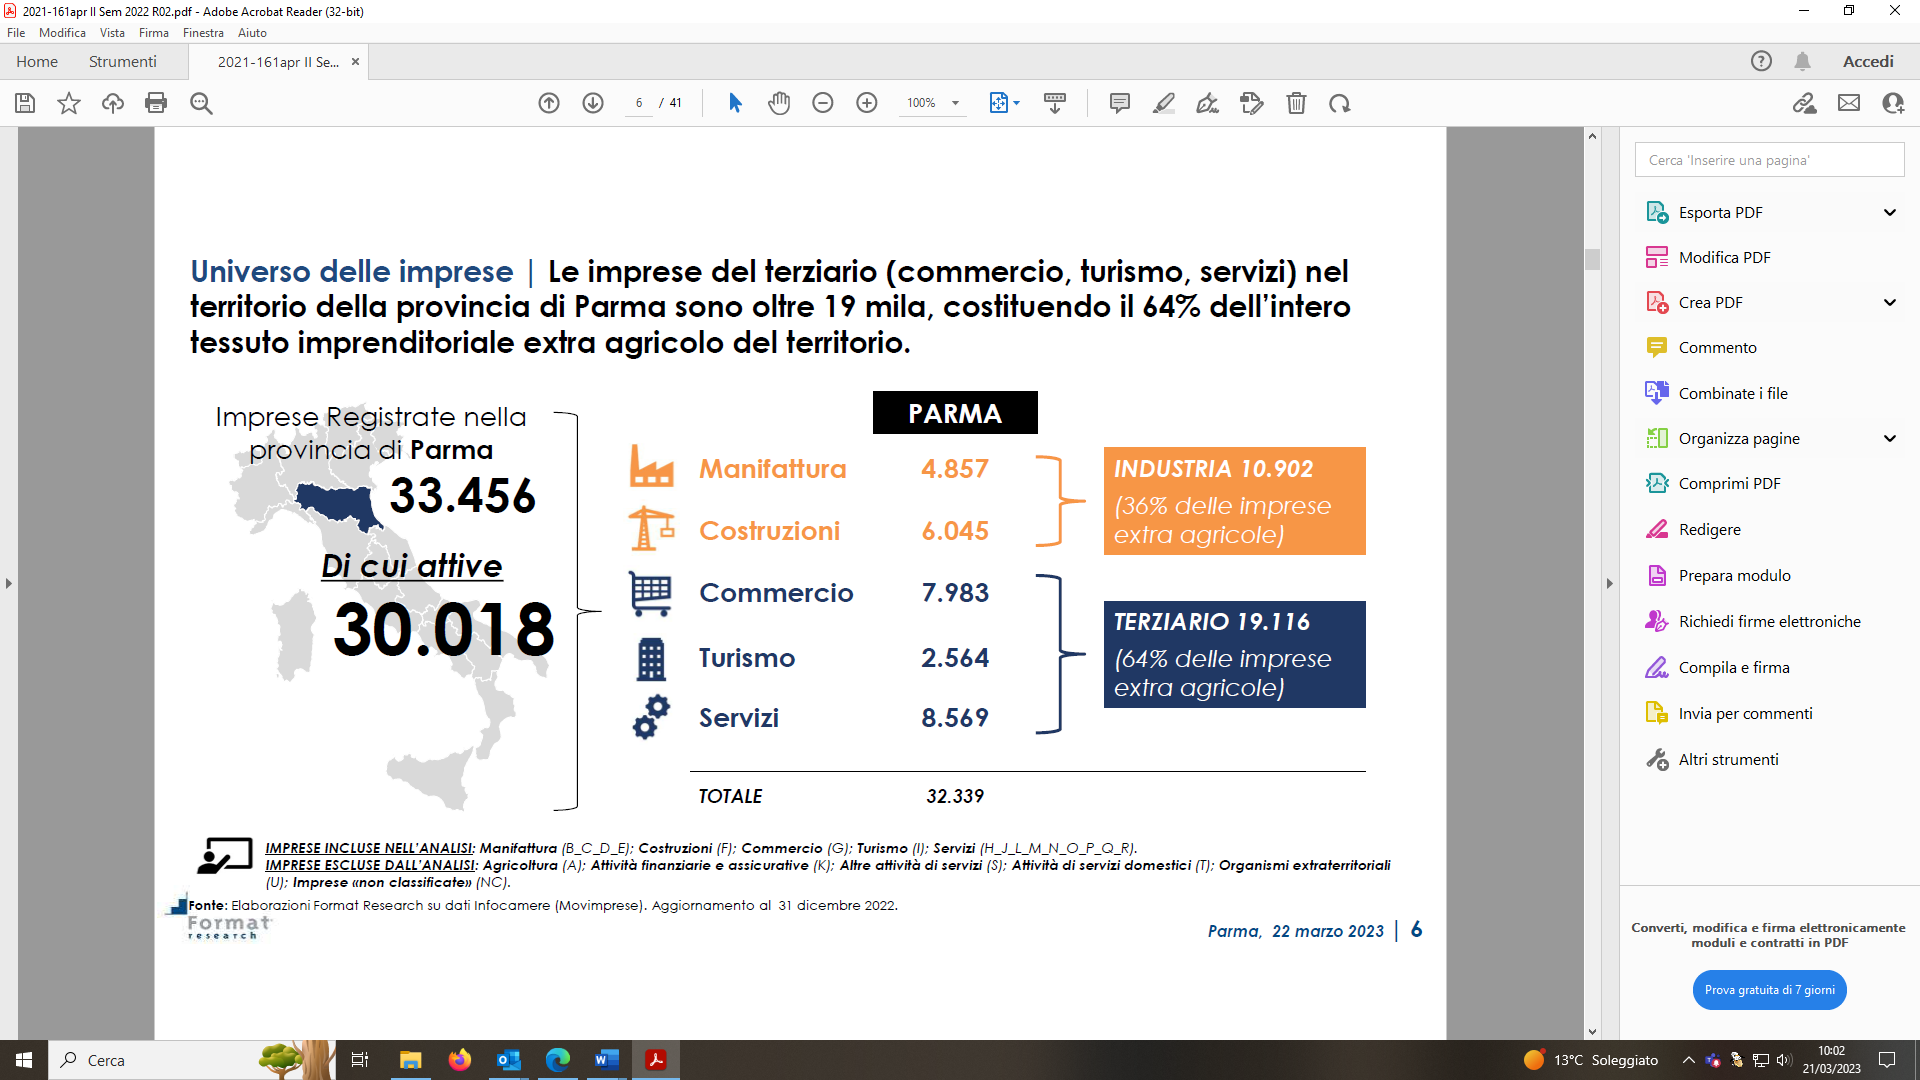Click the delete trash icon

click(x=1296, y=103)
